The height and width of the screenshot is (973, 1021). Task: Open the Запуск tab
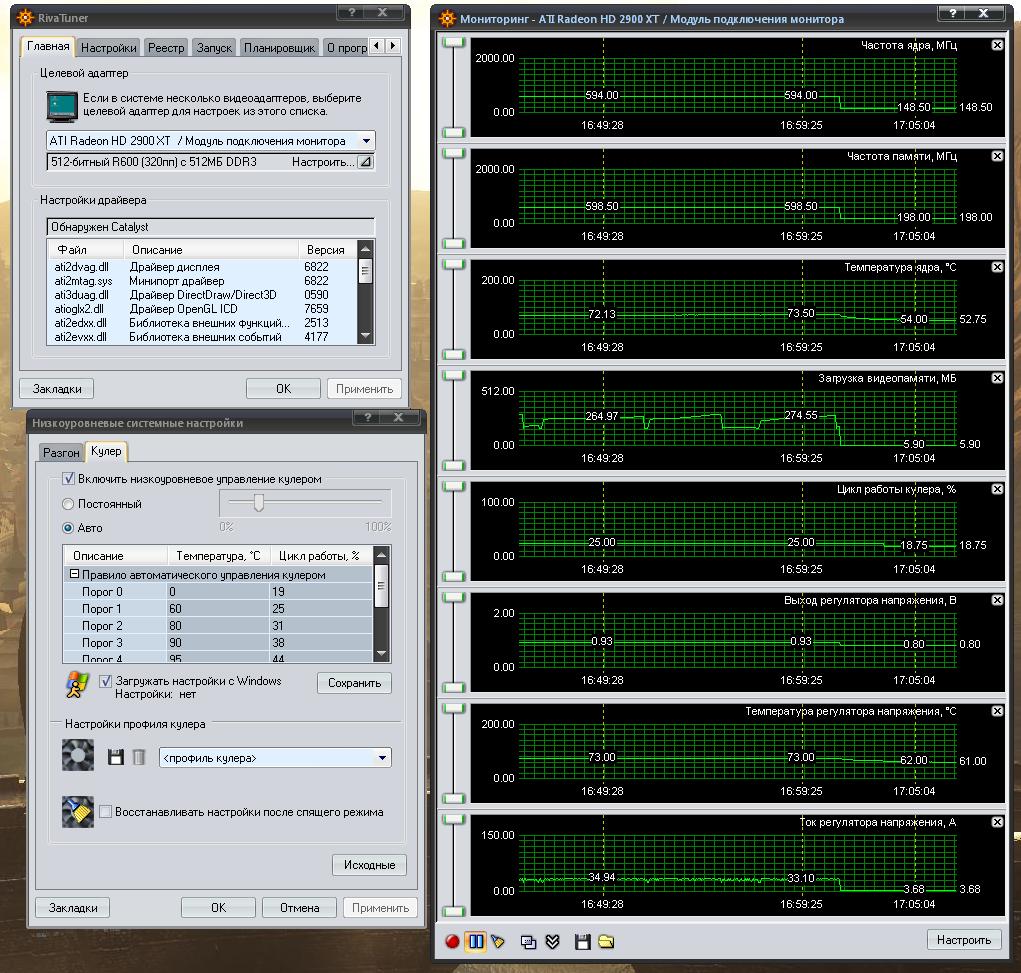tap(214, 48)
